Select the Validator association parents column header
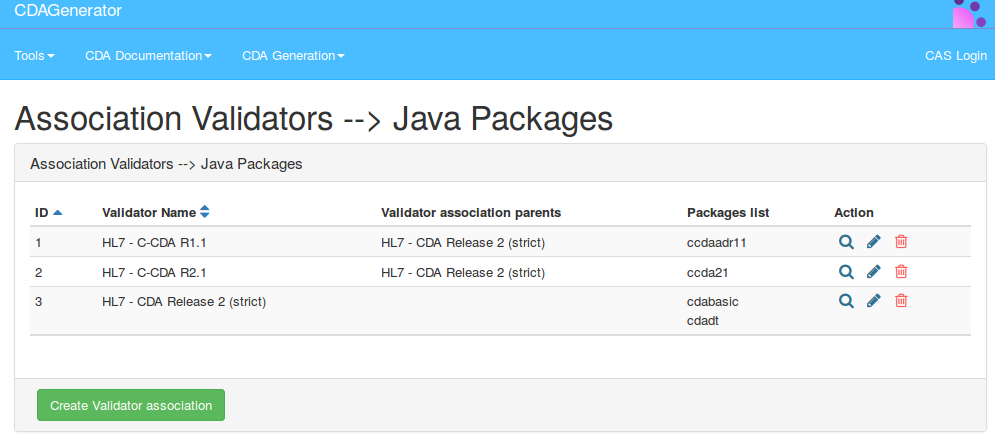The height and width of the screenshot is (447, 995). click(x=470, y=213)
